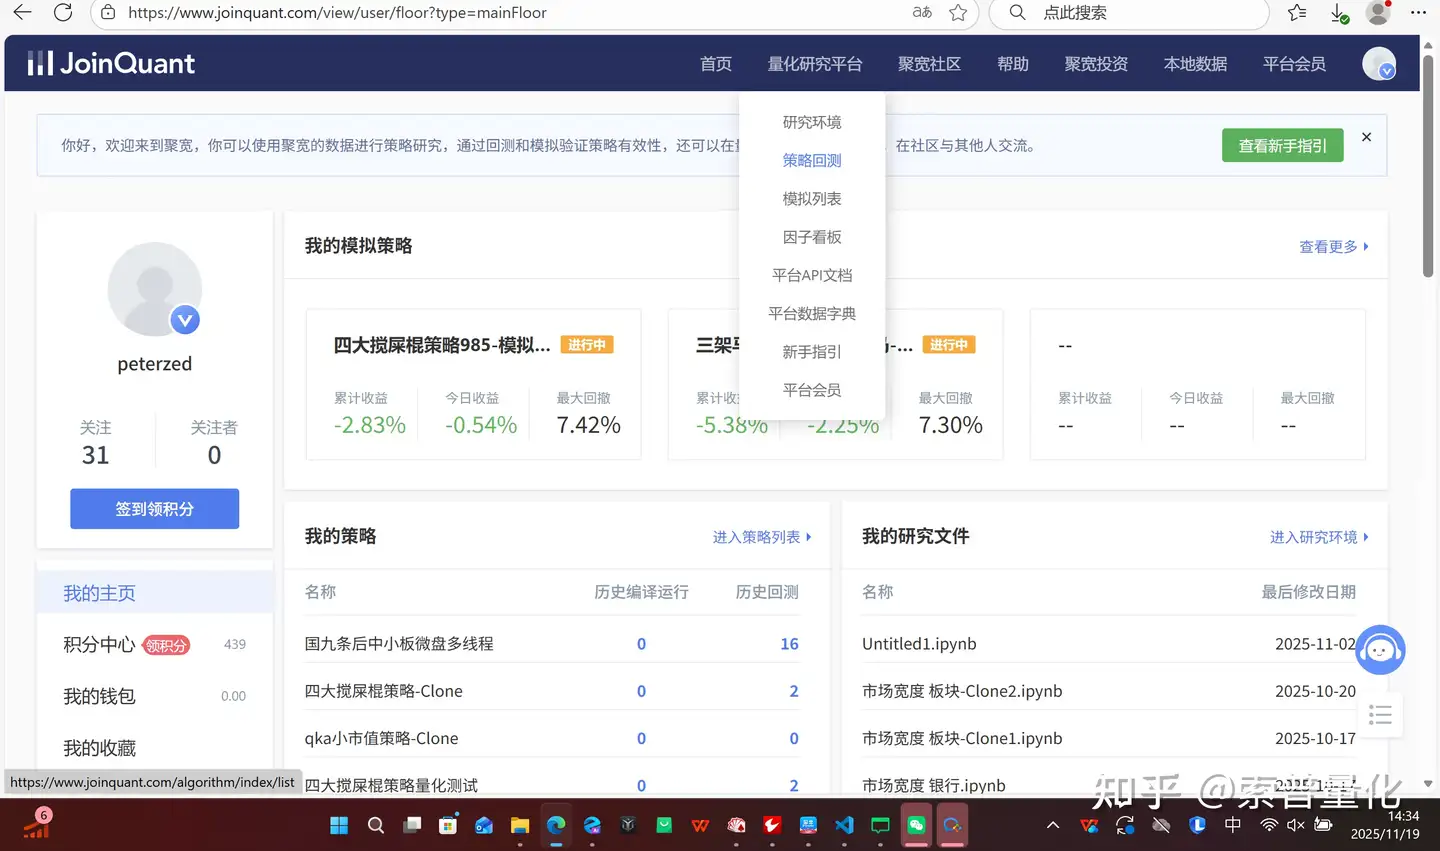The image size is (1440, 851).
Task: Open Windows taskbar search
Action: 376,825
